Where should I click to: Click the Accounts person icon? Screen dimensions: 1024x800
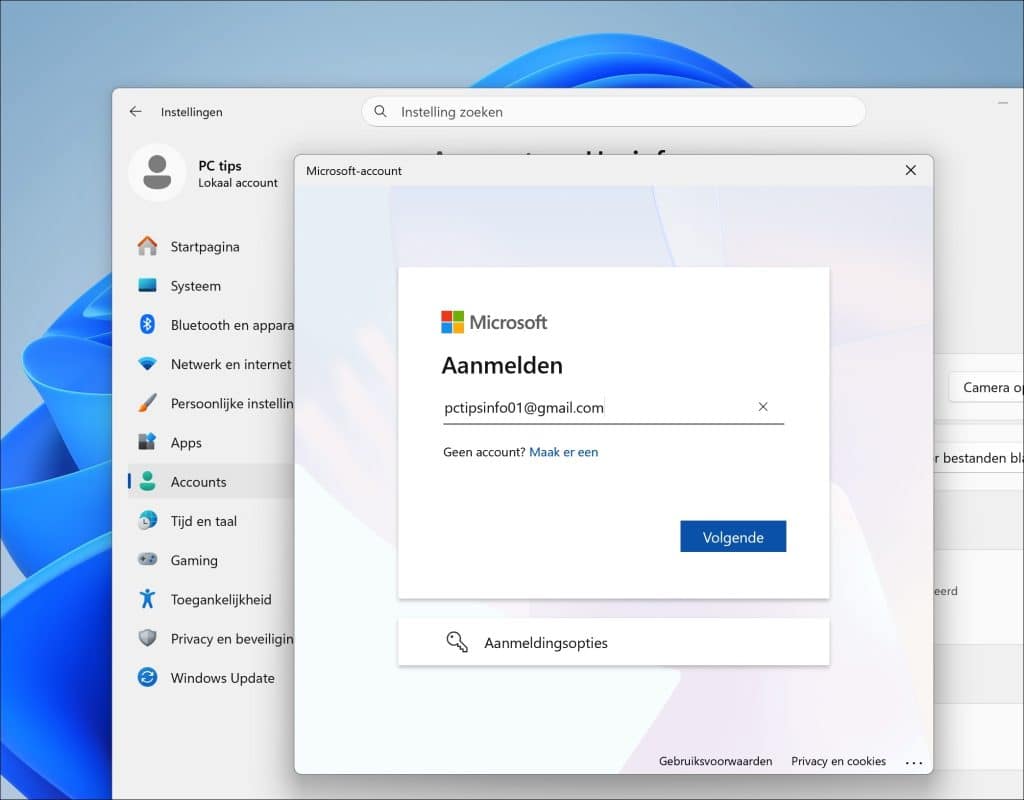(148, 481)
